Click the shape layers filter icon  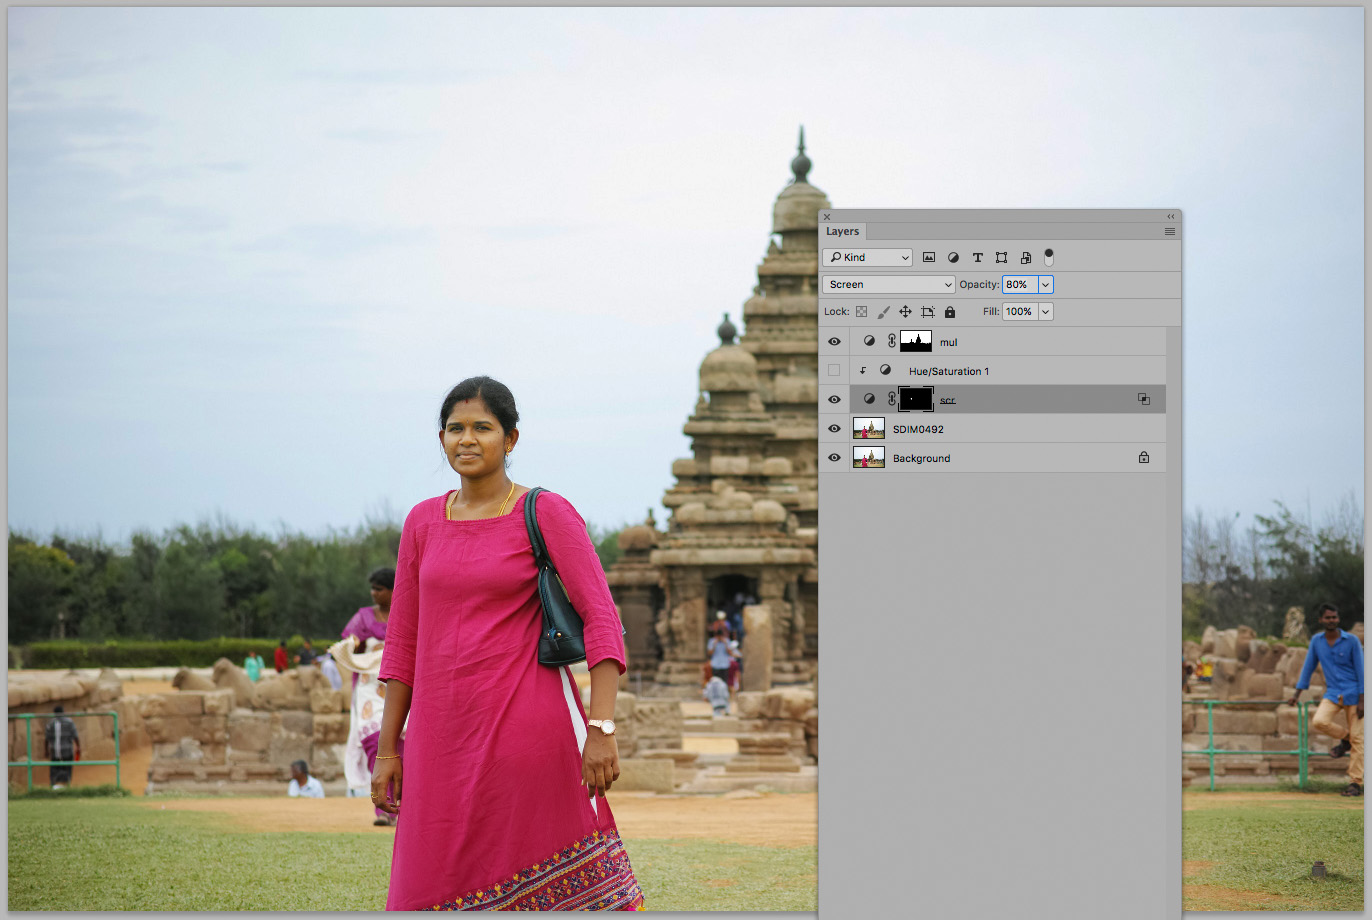[1001, 257]
